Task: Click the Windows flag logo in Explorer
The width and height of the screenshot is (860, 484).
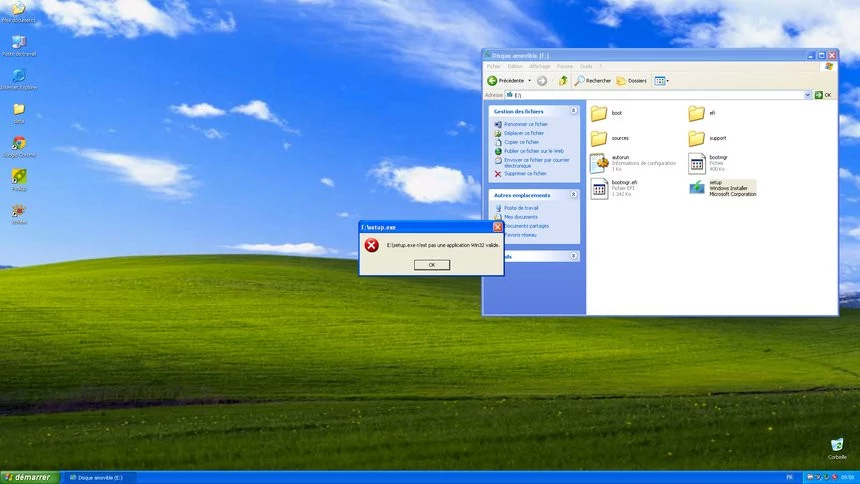Action: click(829, 66)
